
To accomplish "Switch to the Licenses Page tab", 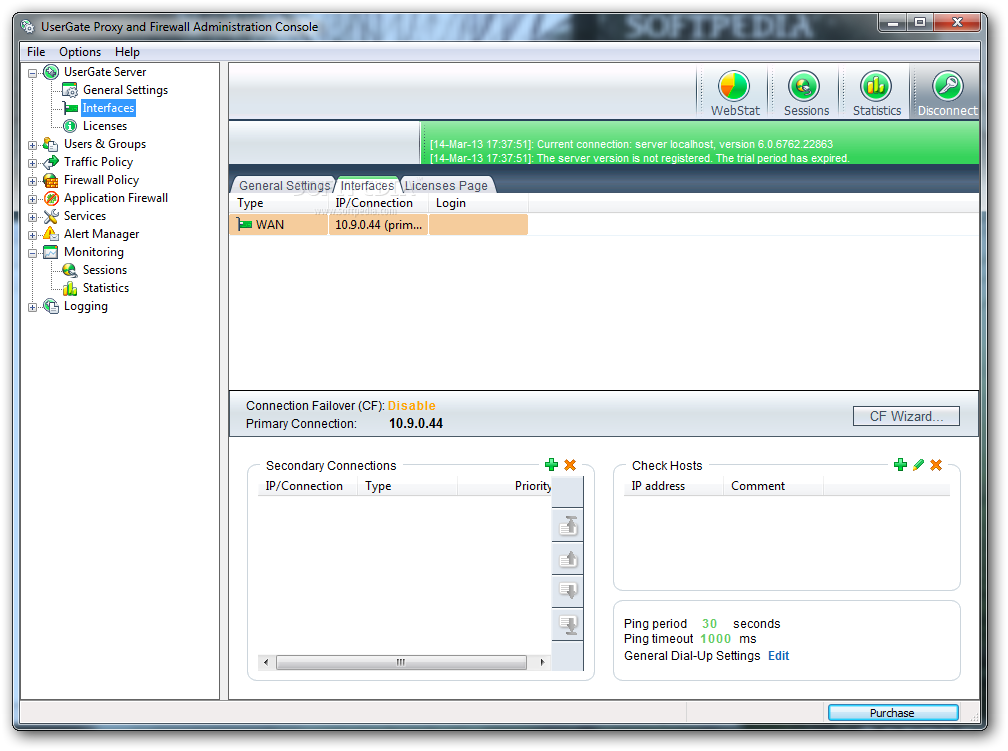I will [446, 185].
